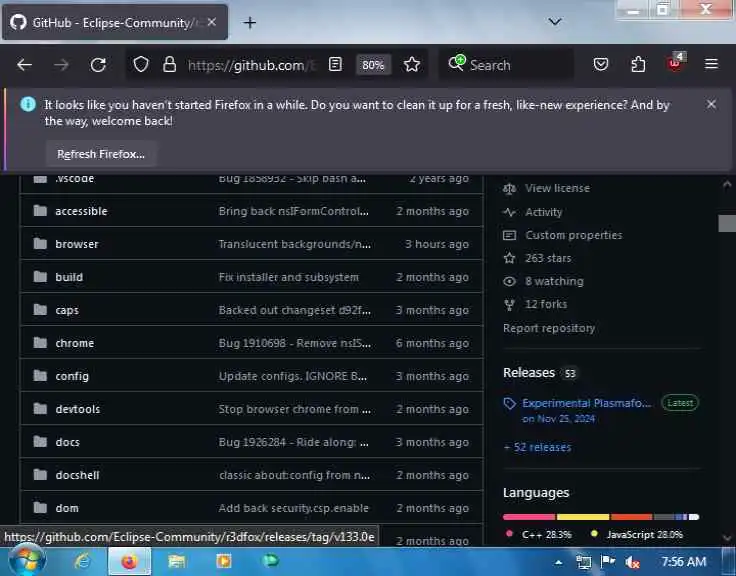
Task: Launch Internet Explorer from taskbar
Action: (83, 561)
